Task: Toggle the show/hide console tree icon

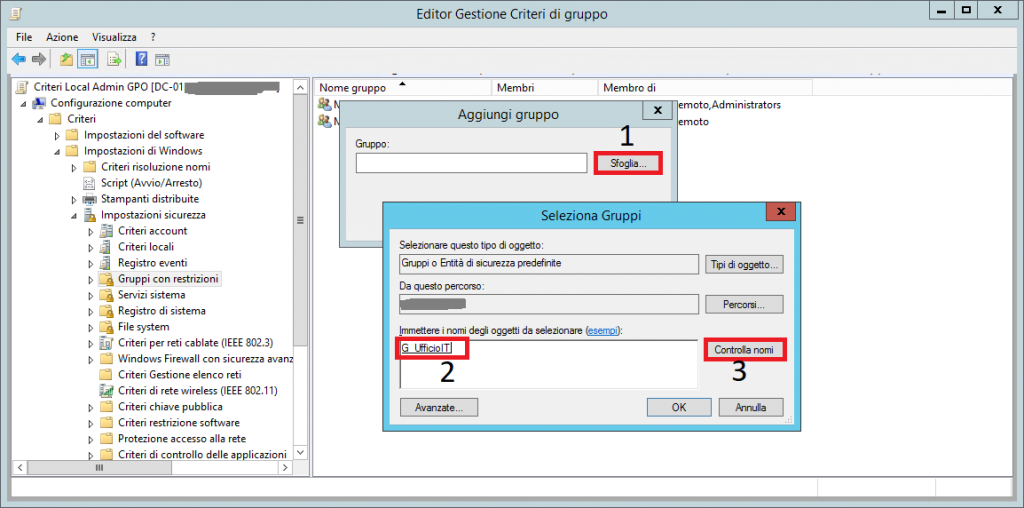Action: click(87, 59)
